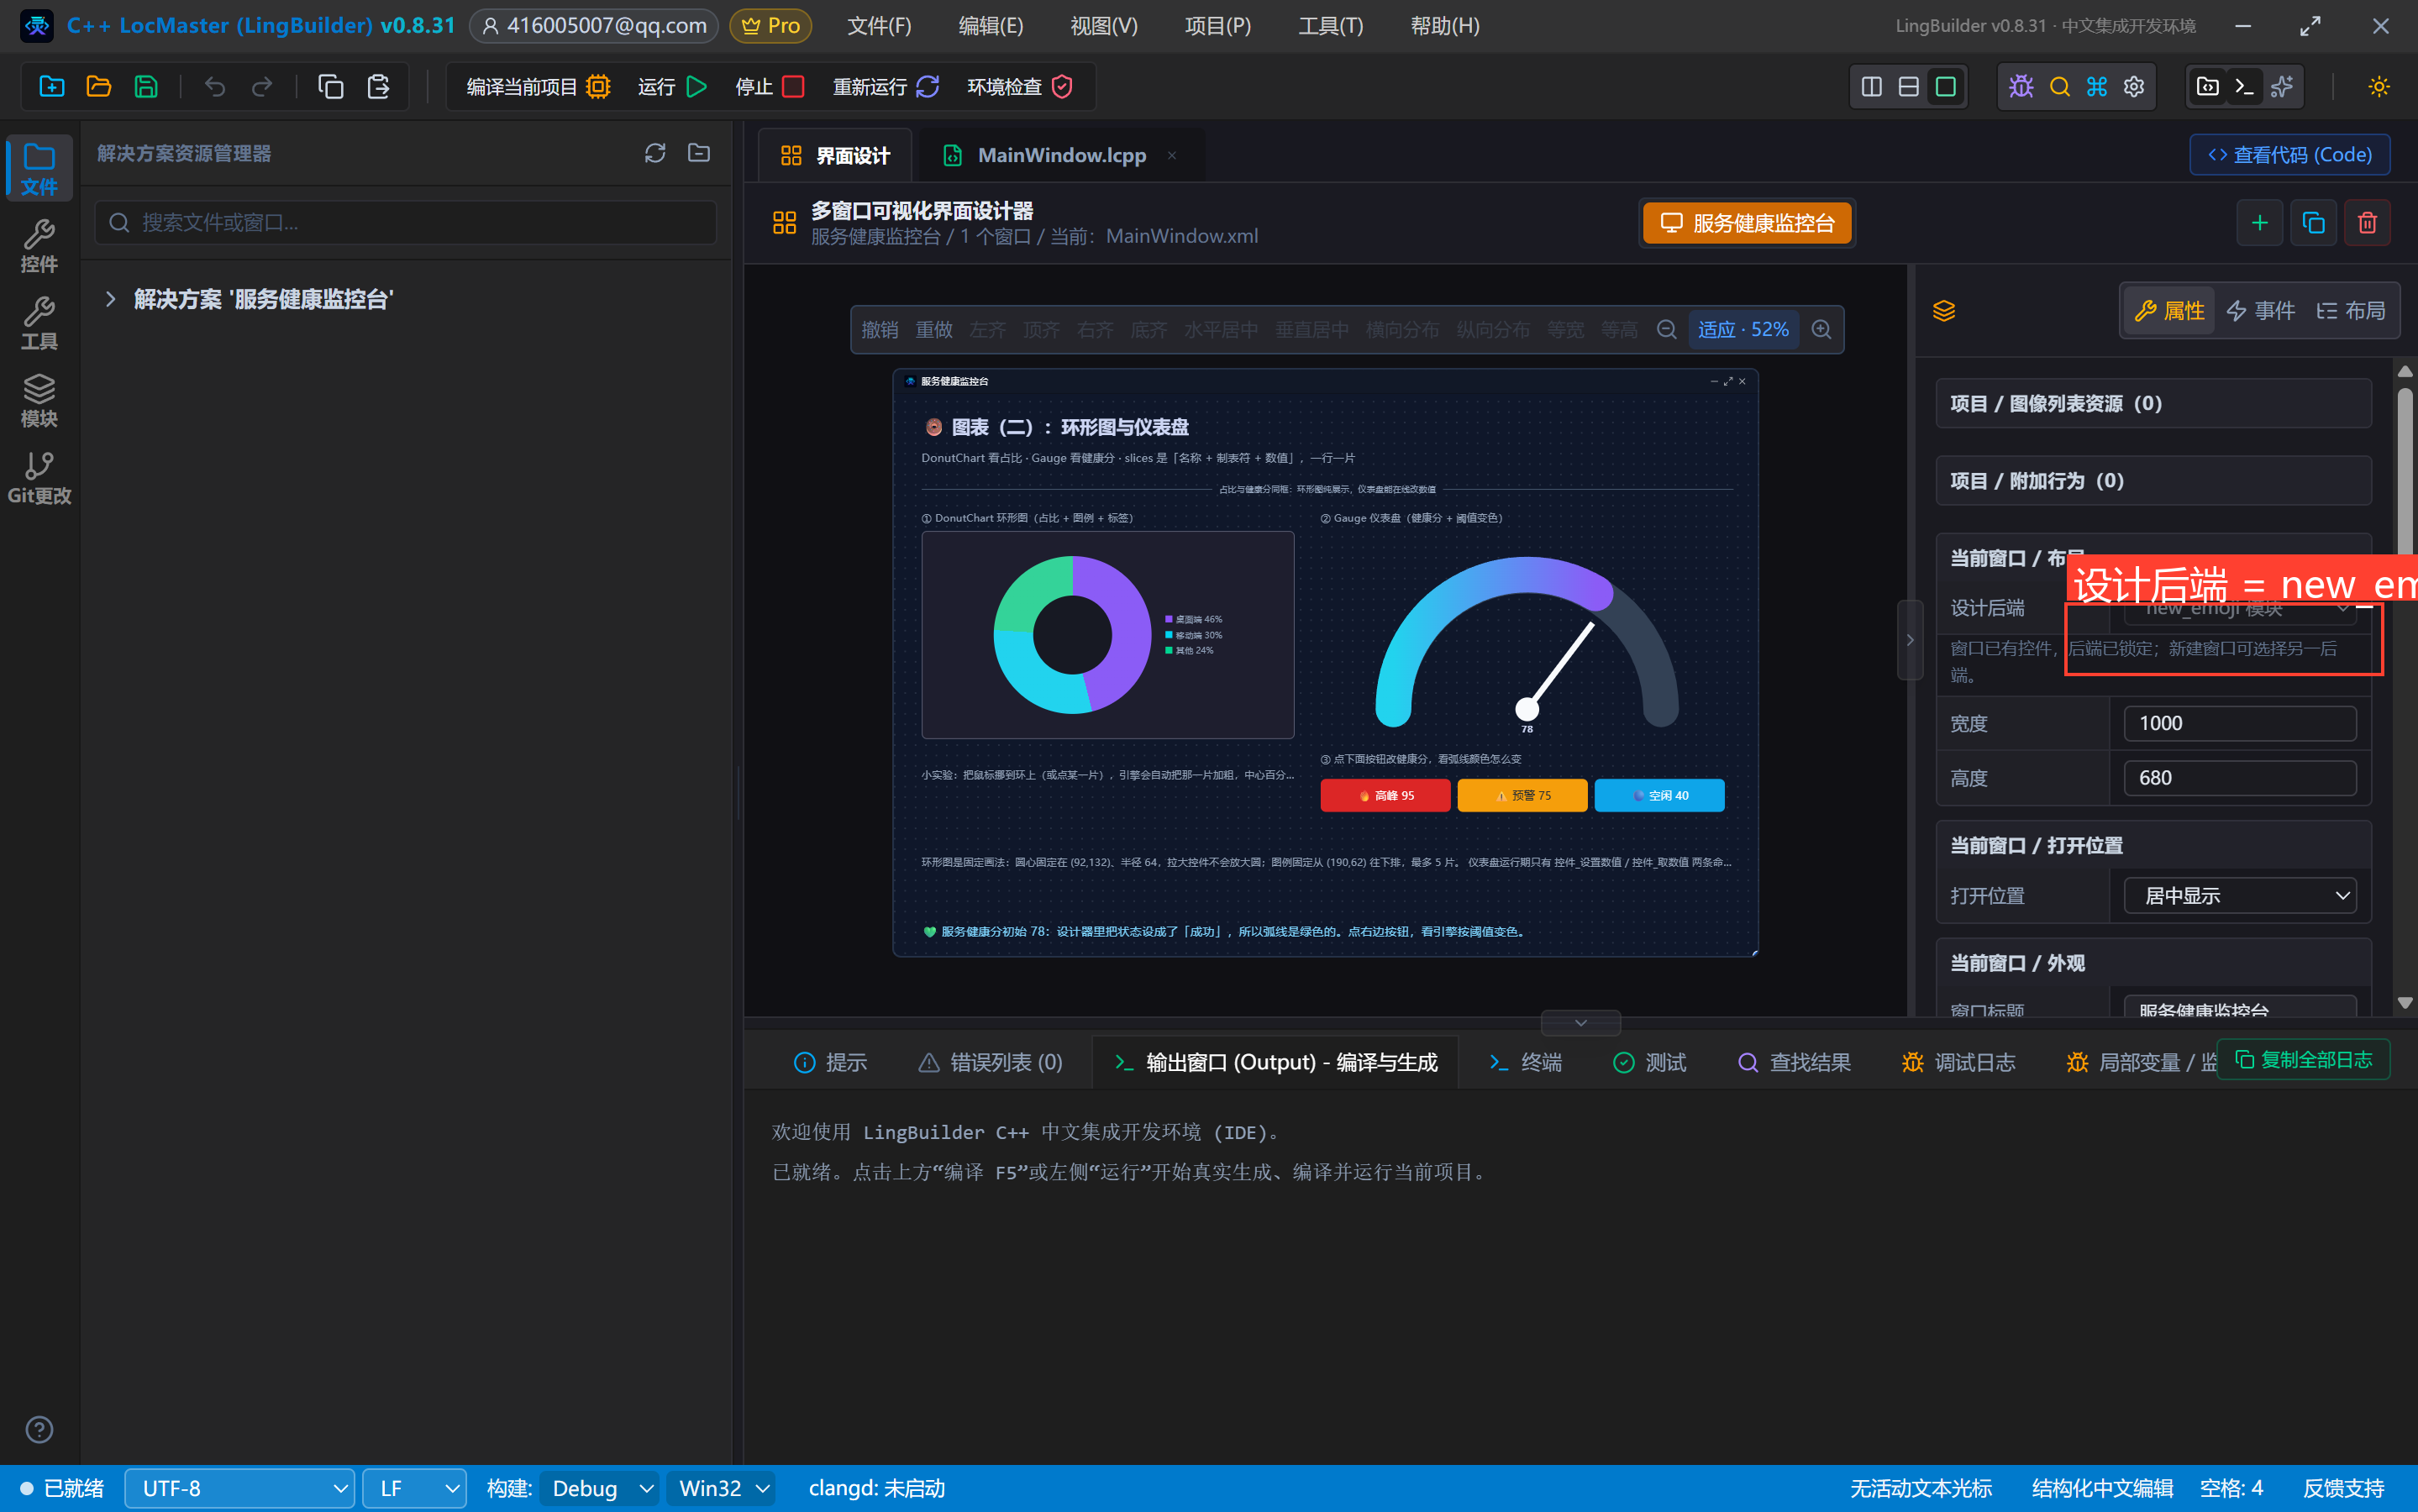The image size is (2418, 1512).
Task: Switch to single-pane layout
Action: 1945,87
